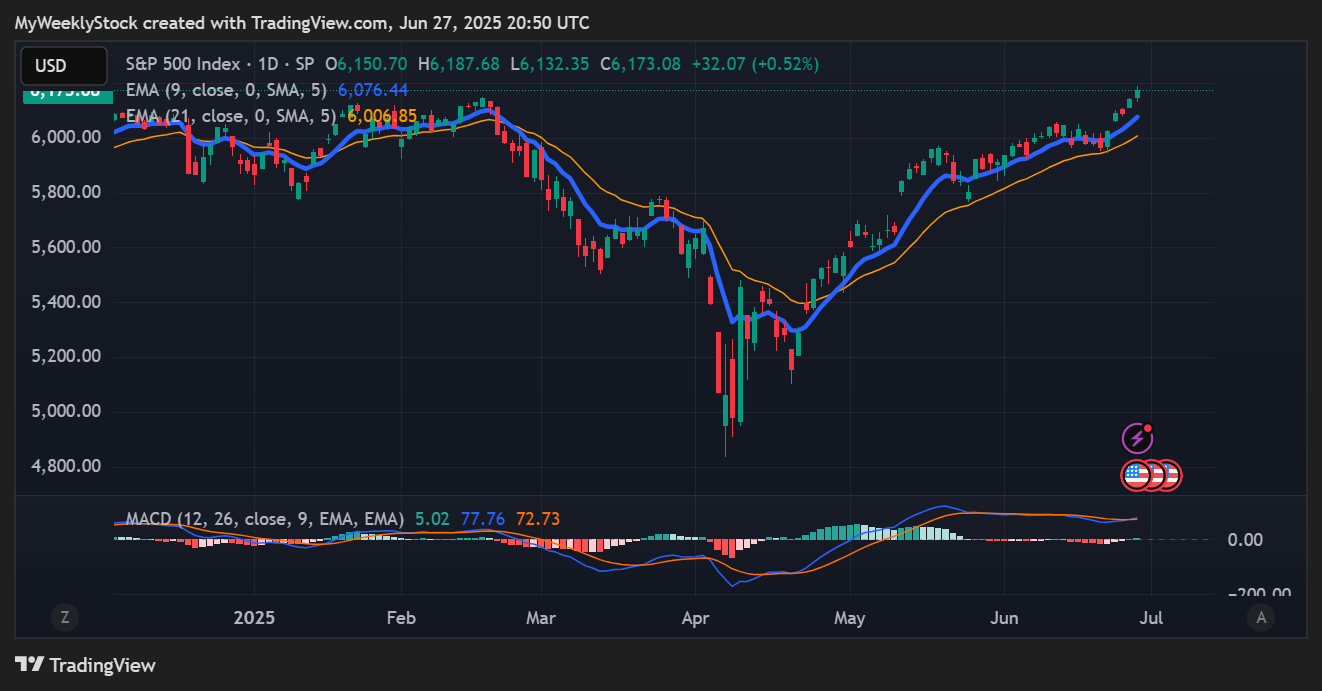Click the 4,800.00 price axis label
This screenshot has width=1322, height=691.
[x=64, y=466]
